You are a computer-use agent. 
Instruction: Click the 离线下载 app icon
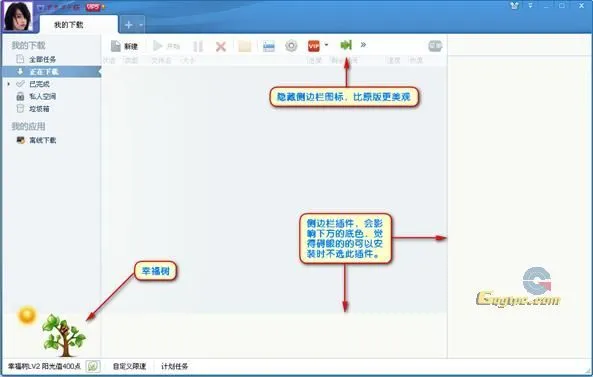tap(20, 140)
